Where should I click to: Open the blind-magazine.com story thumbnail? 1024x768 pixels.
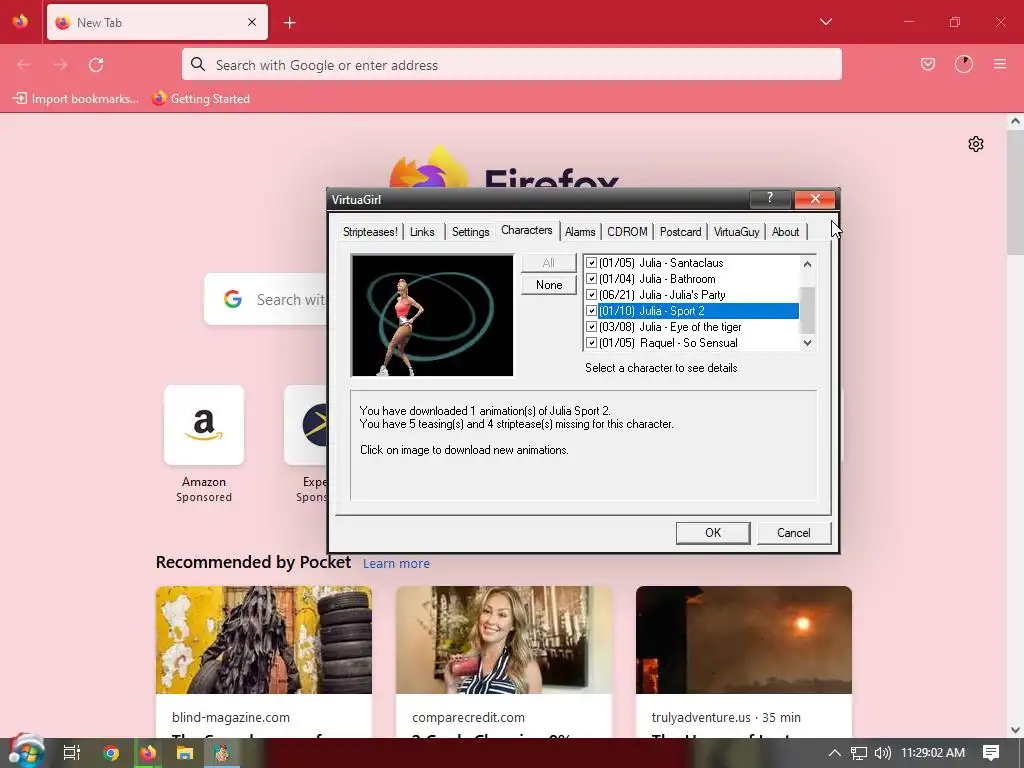click(264, 640)
